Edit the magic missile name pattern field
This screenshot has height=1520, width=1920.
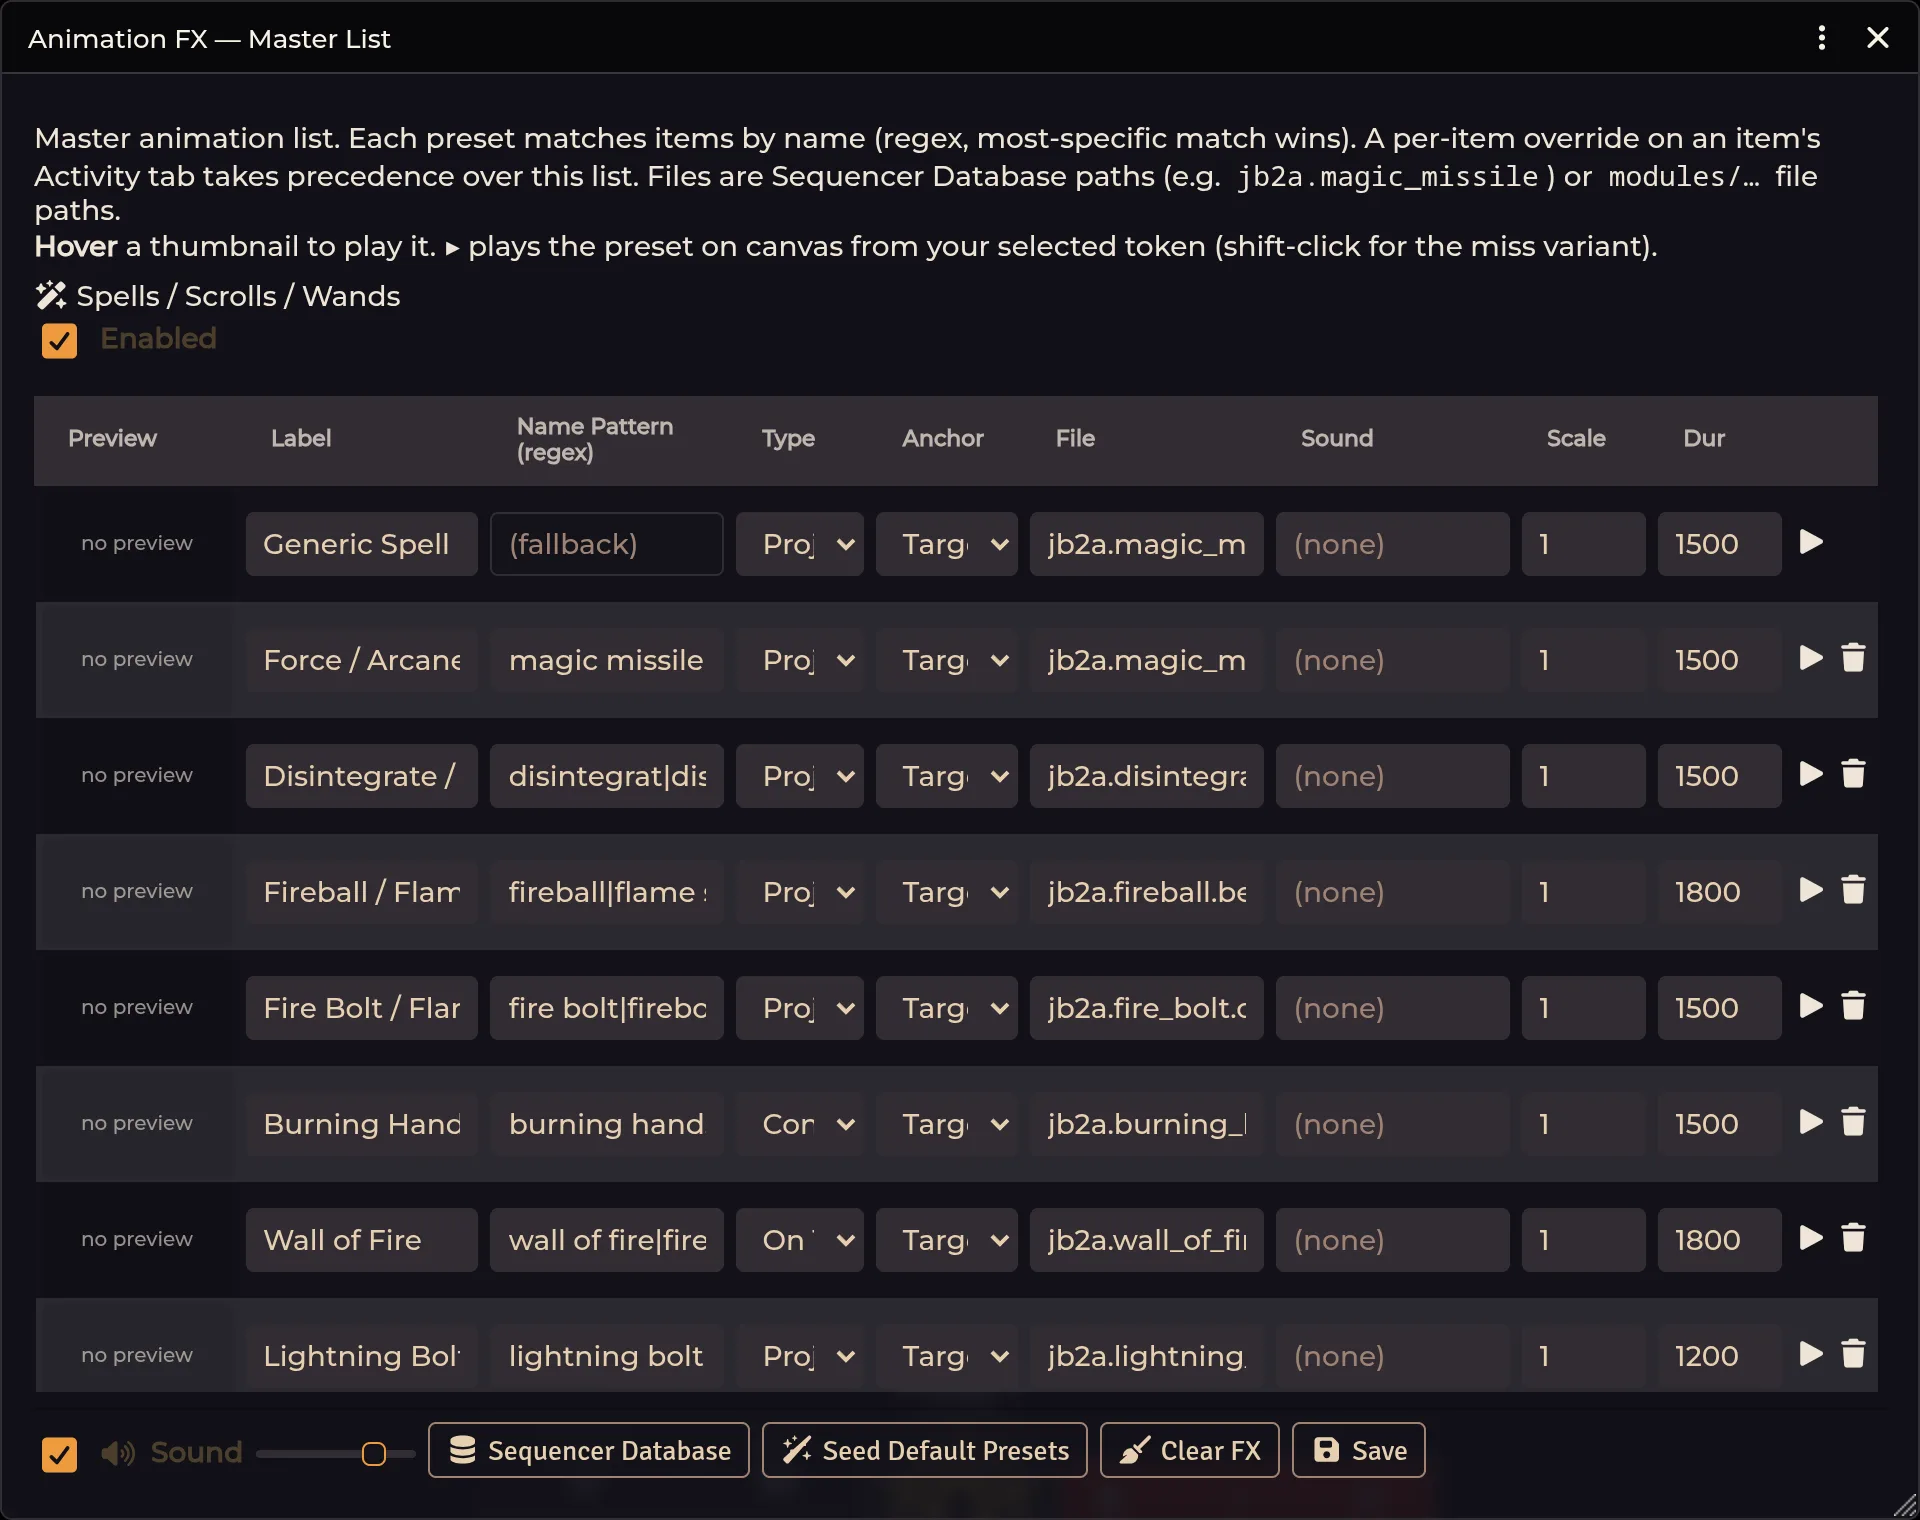point(607,660)
